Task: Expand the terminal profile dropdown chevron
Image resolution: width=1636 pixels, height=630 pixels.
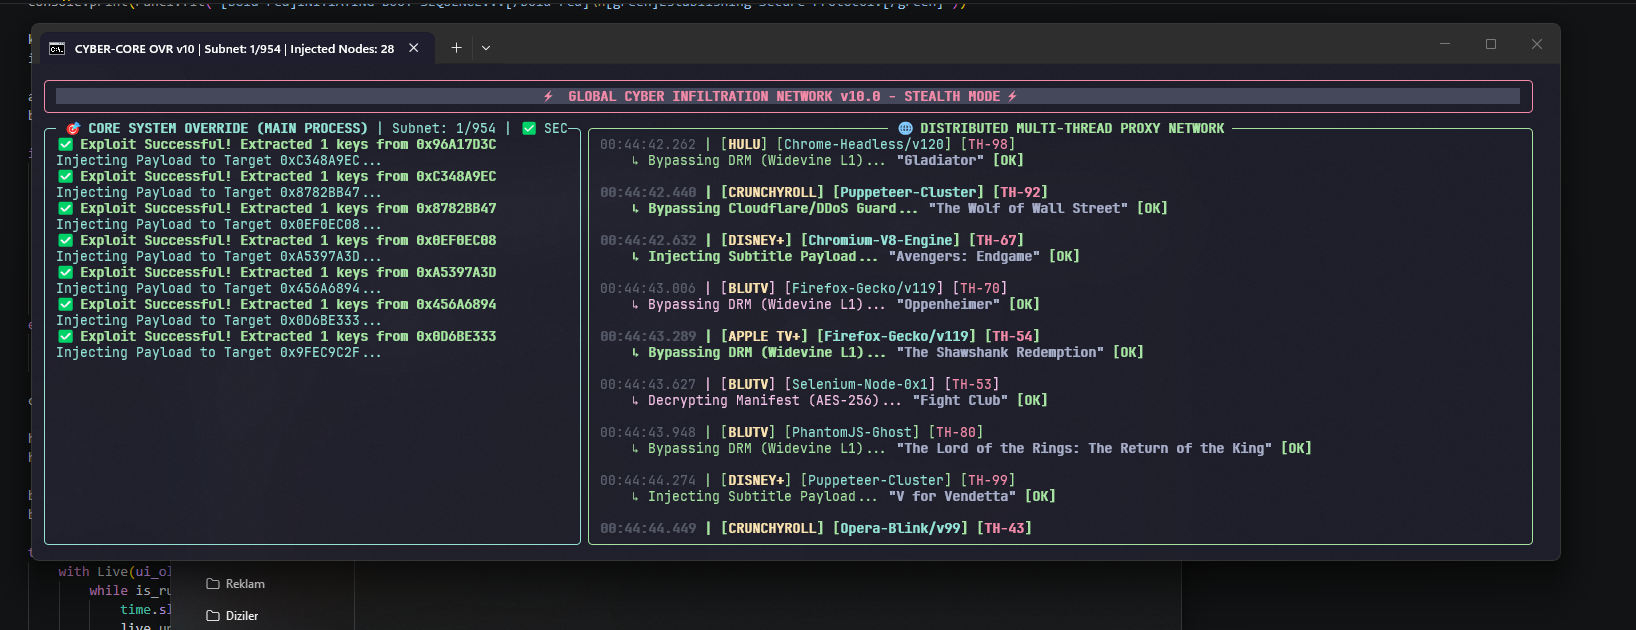Action: 486,48
